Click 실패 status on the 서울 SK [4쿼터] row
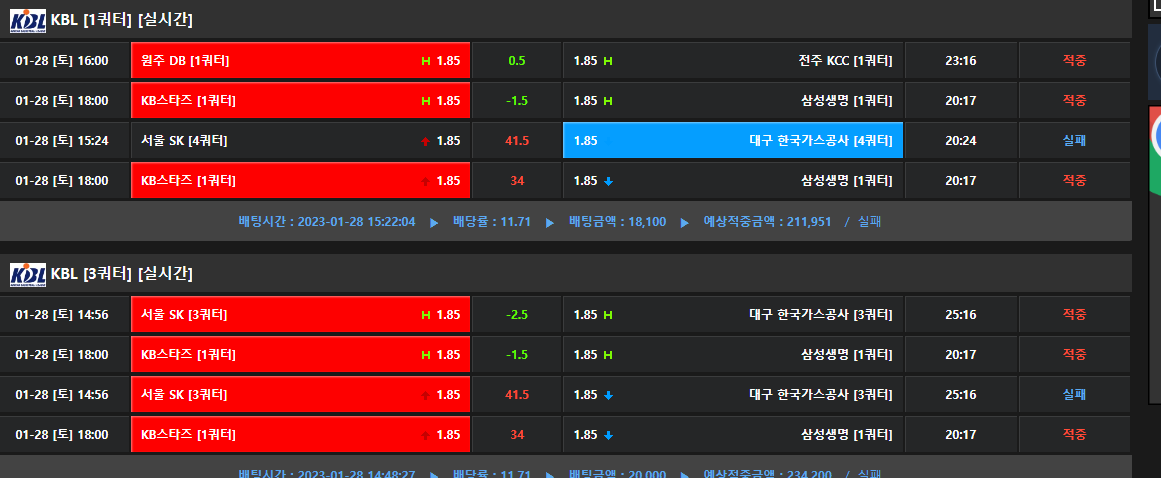The height and width of the screenshot is (478, 1161). coord(1074,141)
